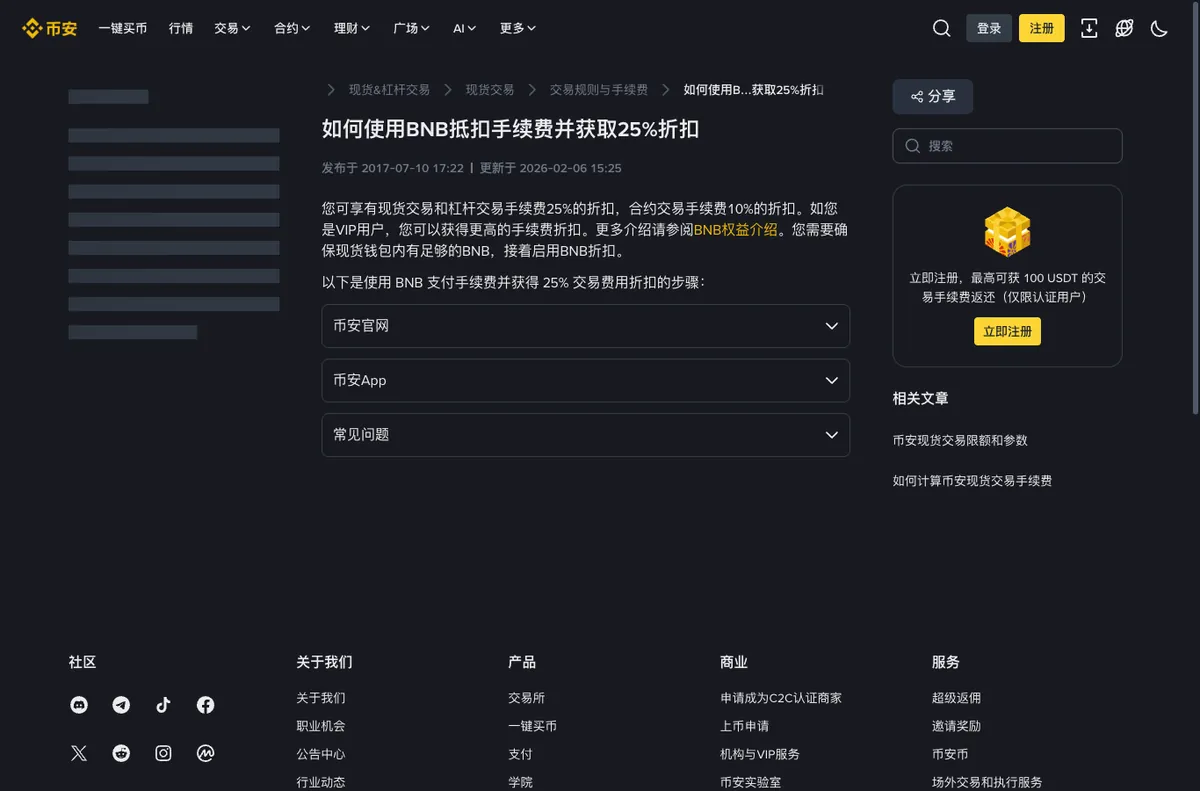Viewport: 1200px width, 791px height.
Task: Open the 合约 dropdown menu
Action: click(x=292, y=28)
